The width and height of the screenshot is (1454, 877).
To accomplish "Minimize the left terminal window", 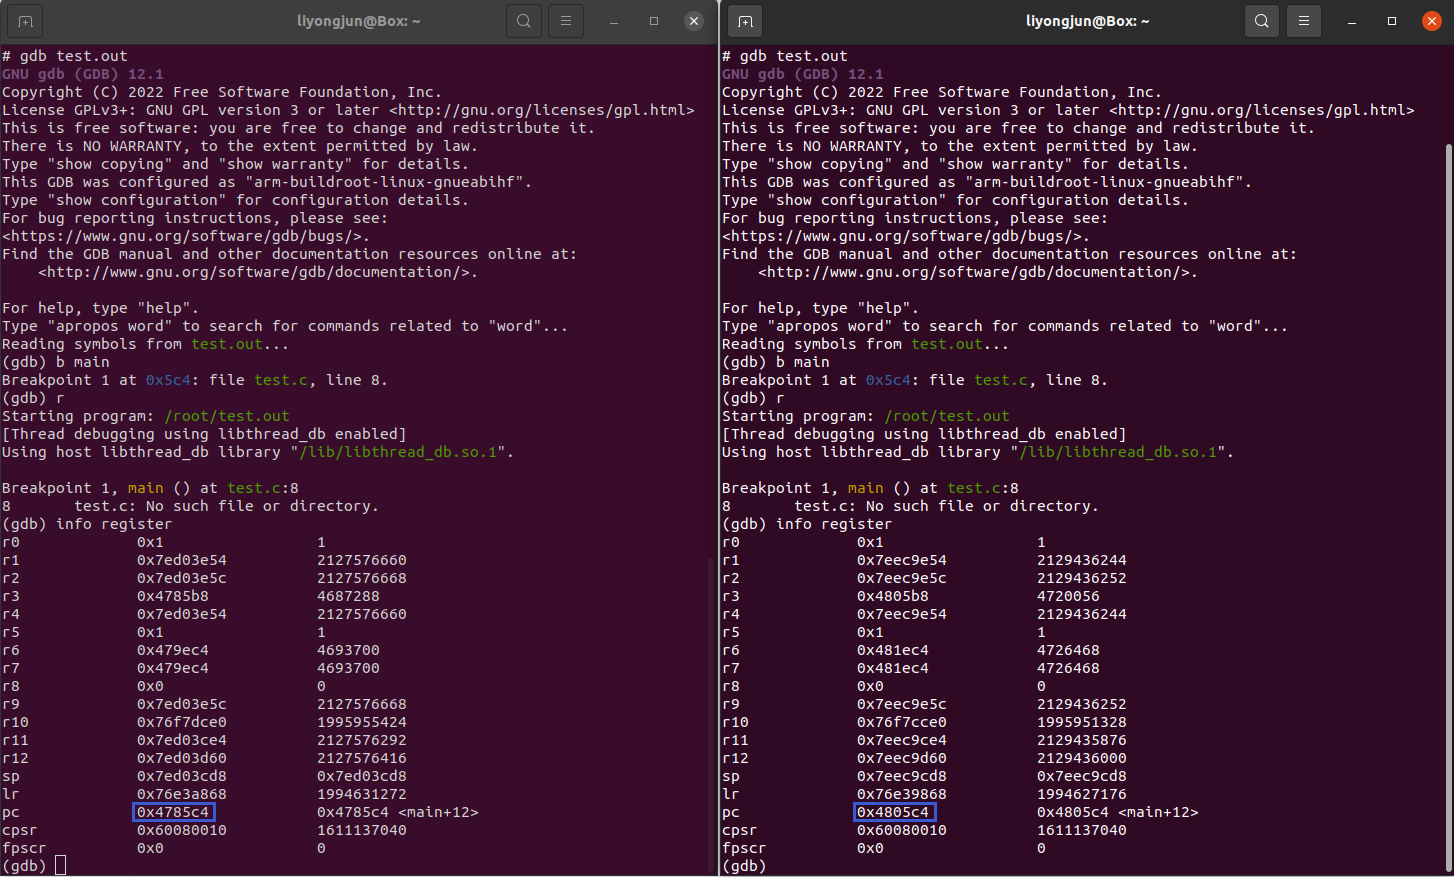I will [614, 21].
